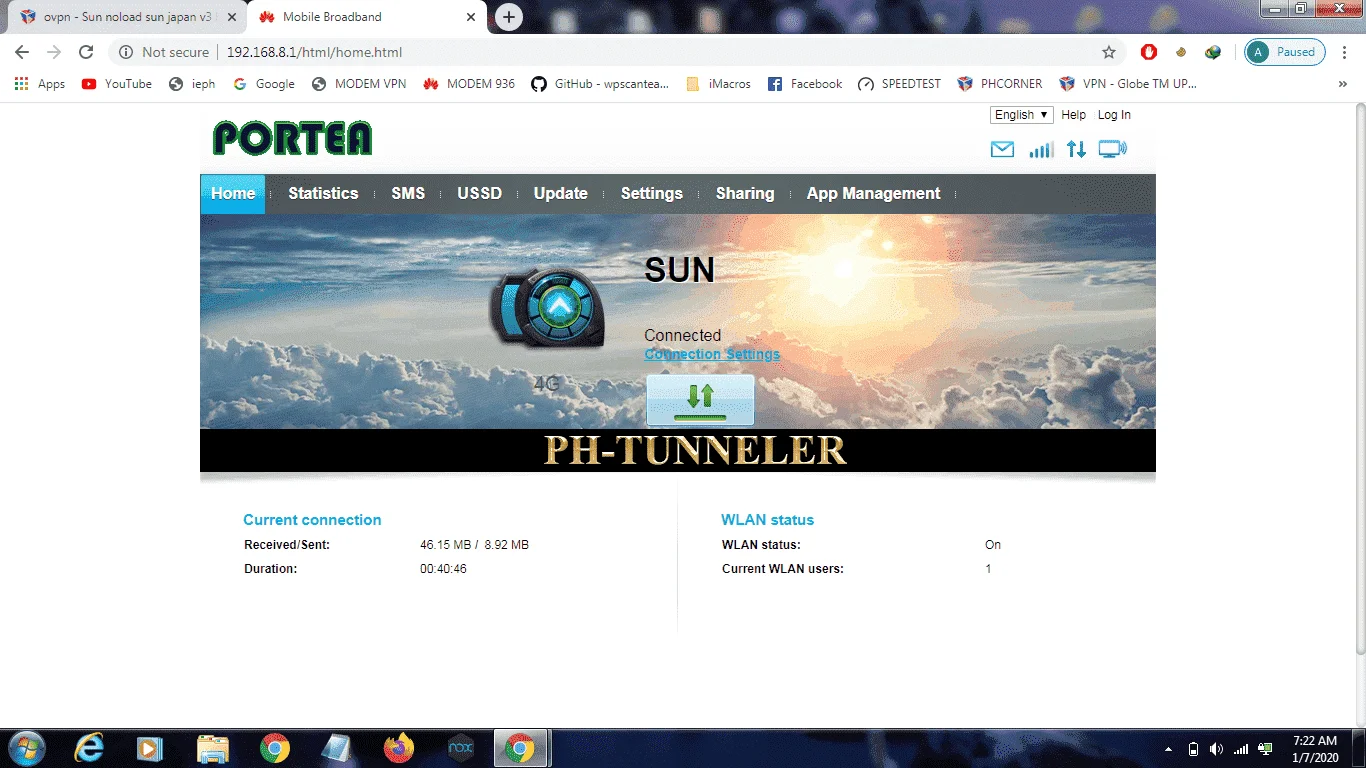The image size is (1366, 768).
Task: Open a new tab with the plus button
Action: [509, 17]
